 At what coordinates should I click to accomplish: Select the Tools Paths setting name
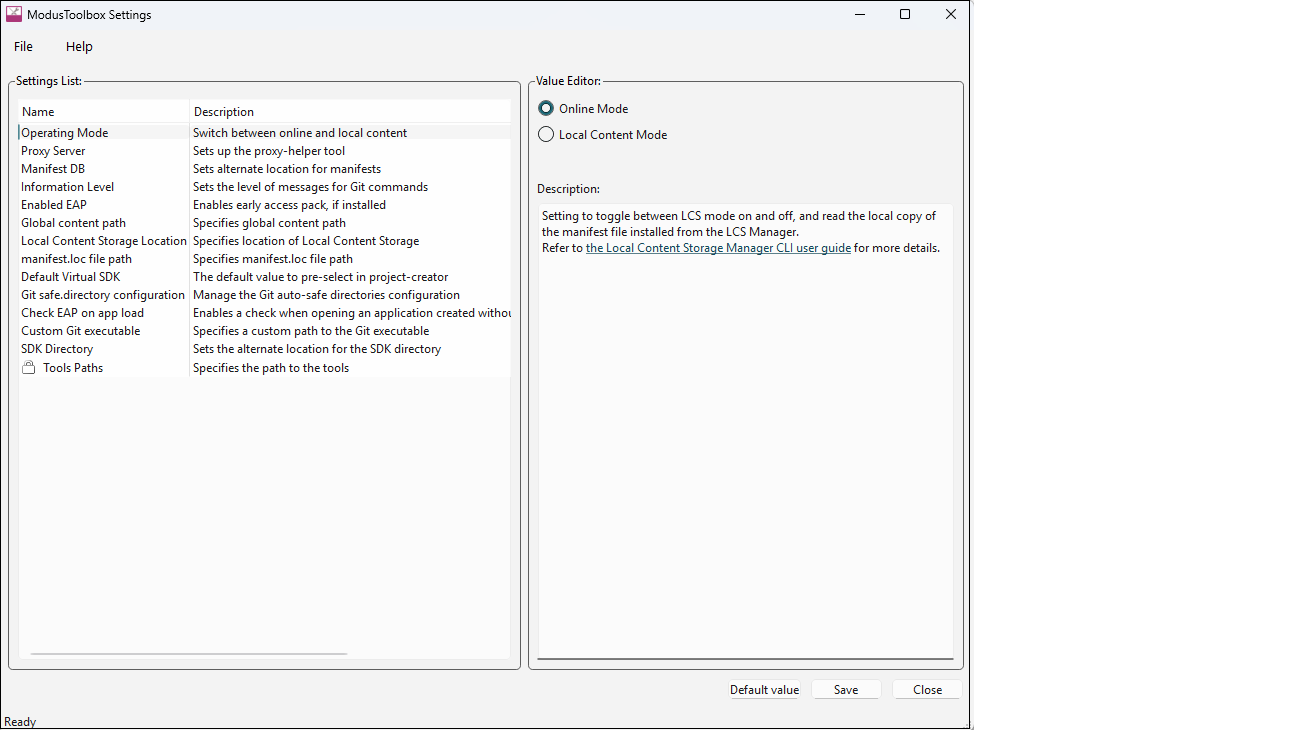click(x=73, y=368)
